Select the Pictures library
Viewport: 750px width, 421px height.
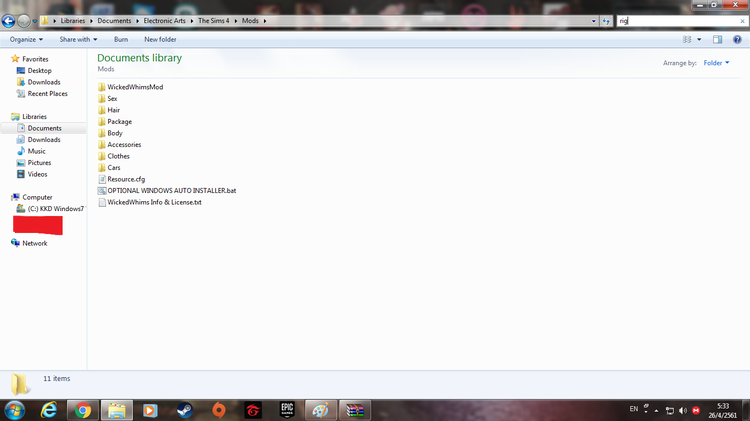coord(39,162)
